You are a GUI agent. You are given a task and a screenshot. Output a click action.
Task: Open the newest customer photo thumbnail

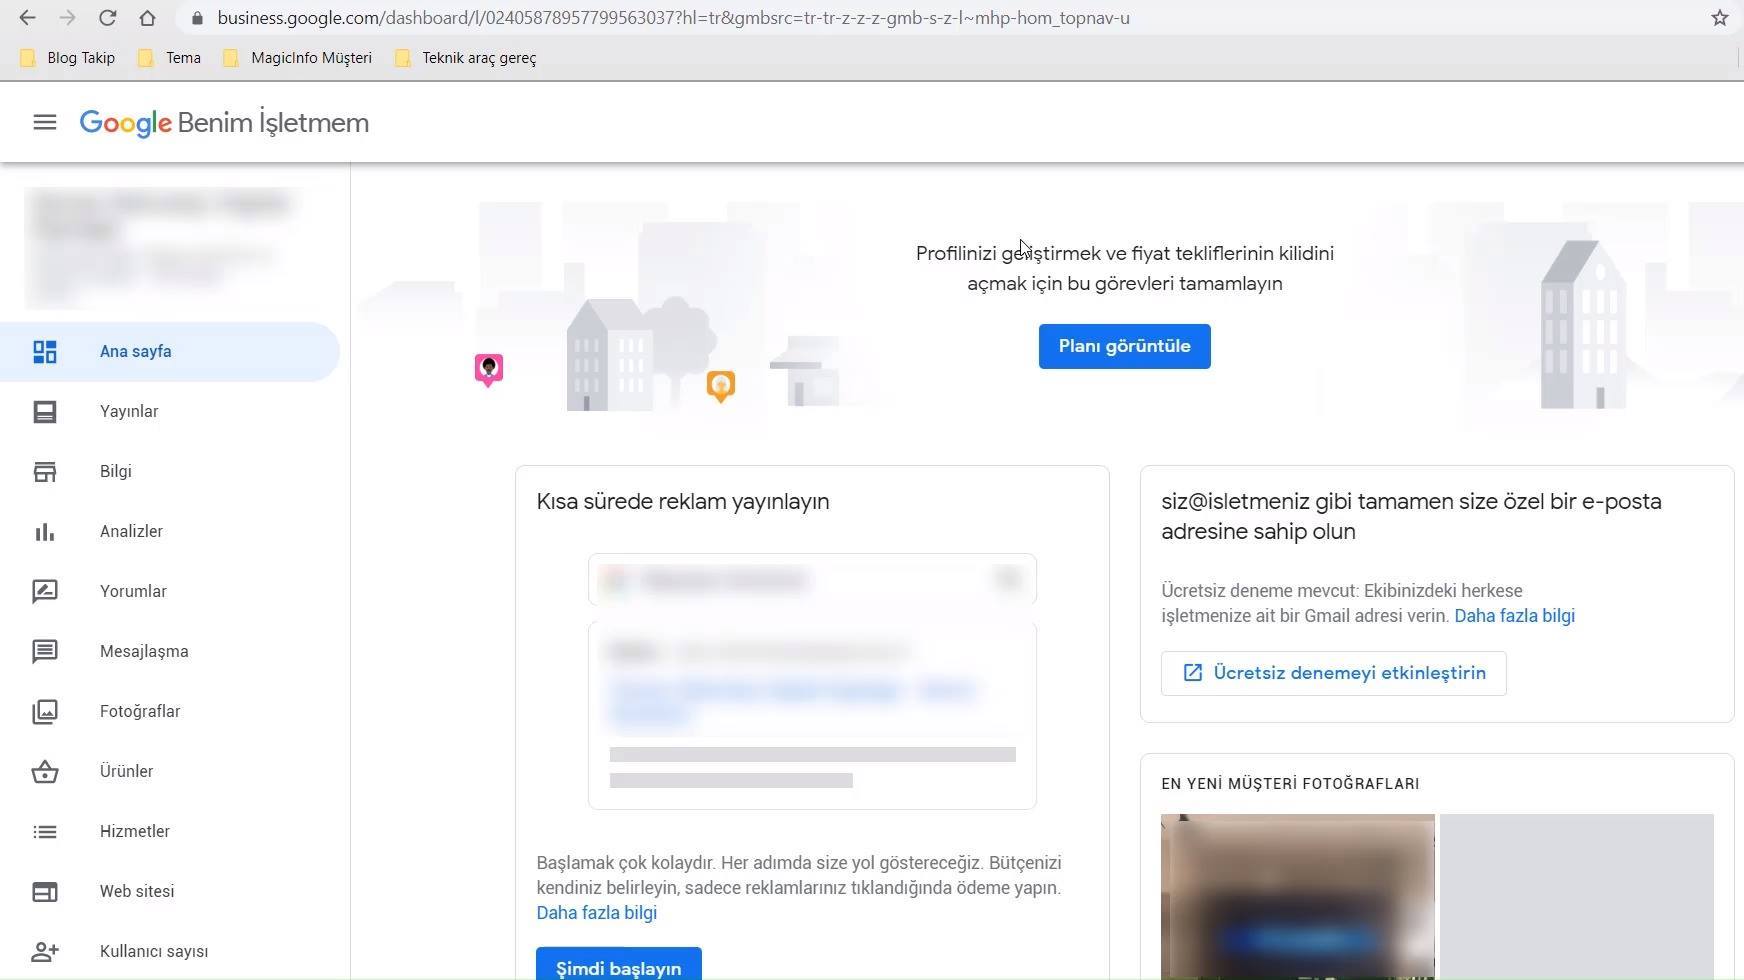(1298, 896)
